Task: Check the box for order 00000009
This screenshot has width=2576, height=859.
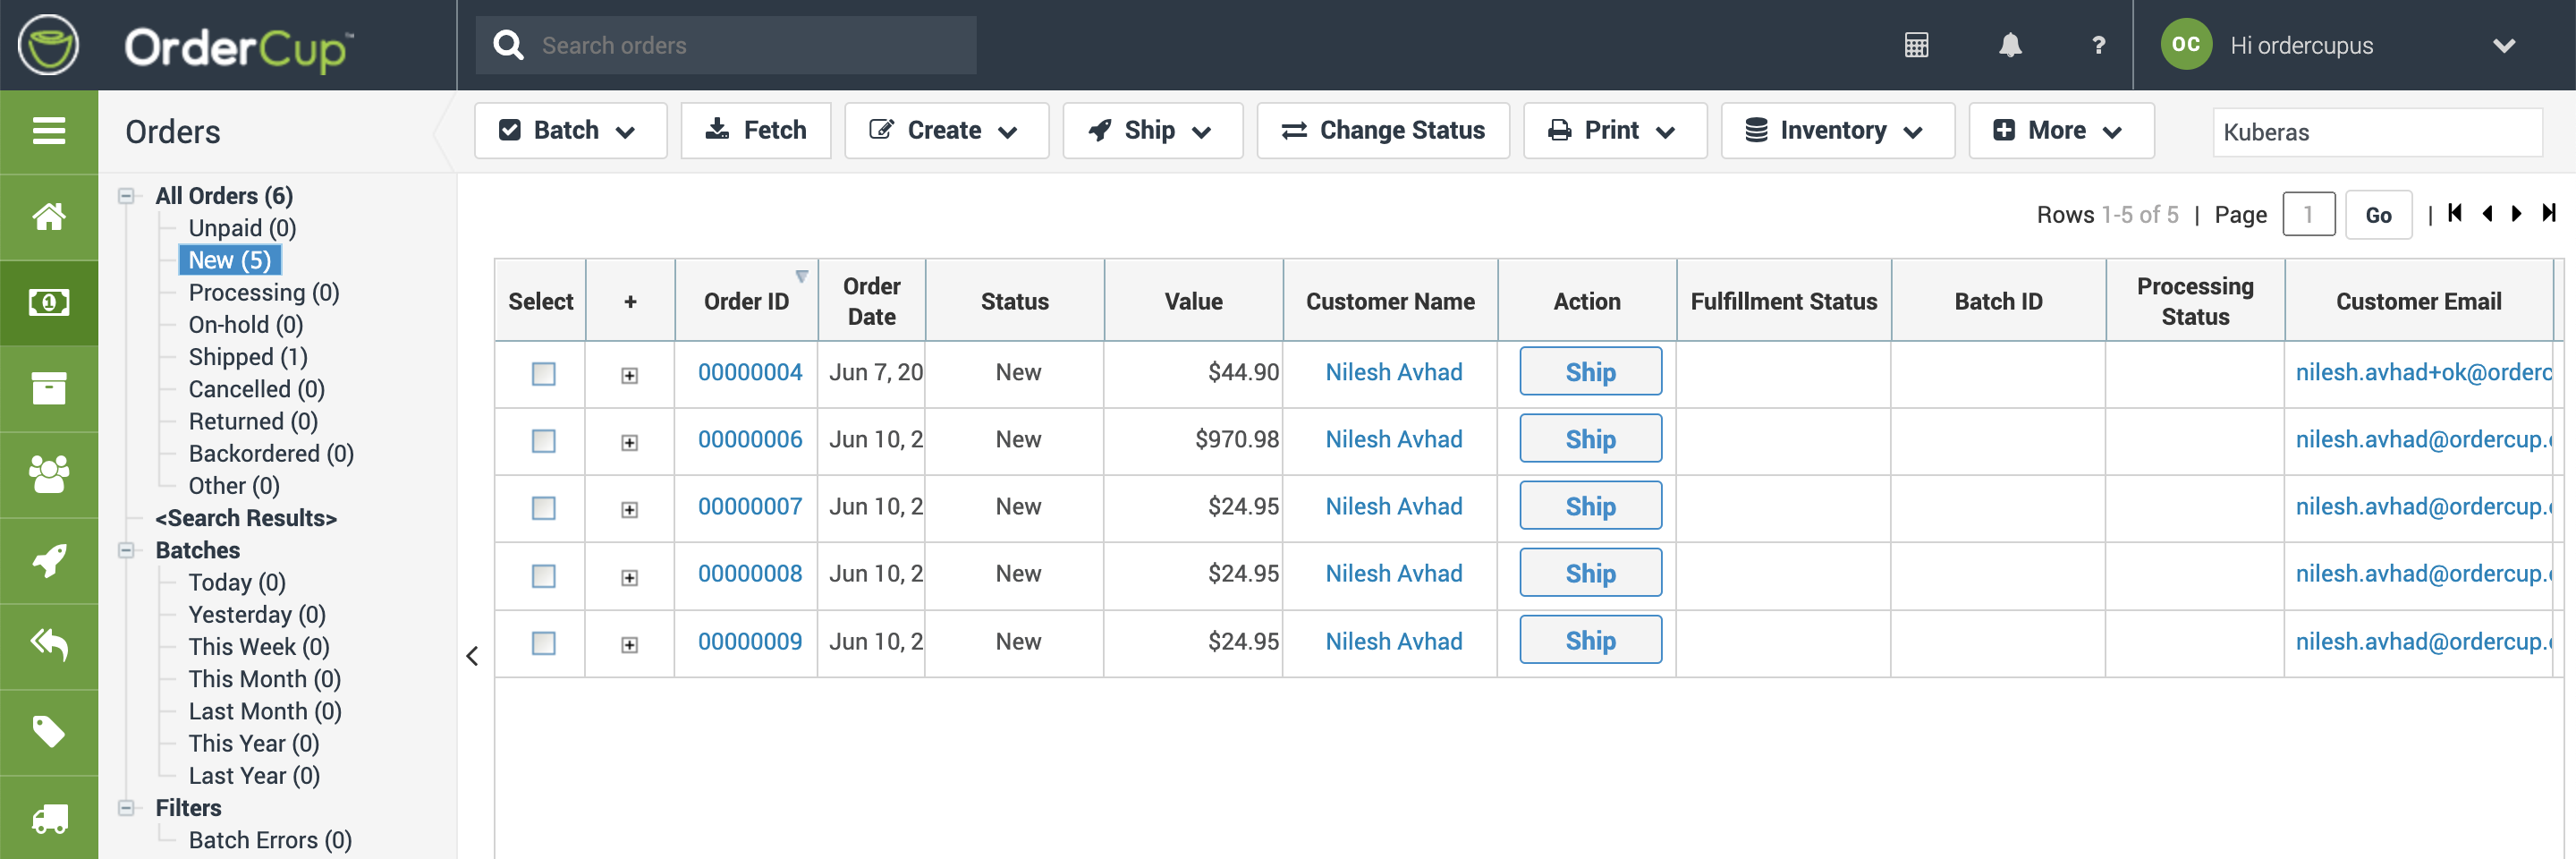Action: [543, 643]
